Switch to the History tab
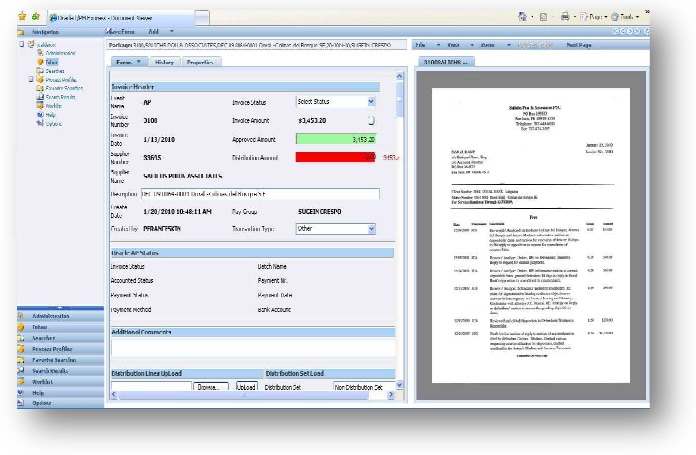This screenshot has height=455, width=696. tap(164, 62)
